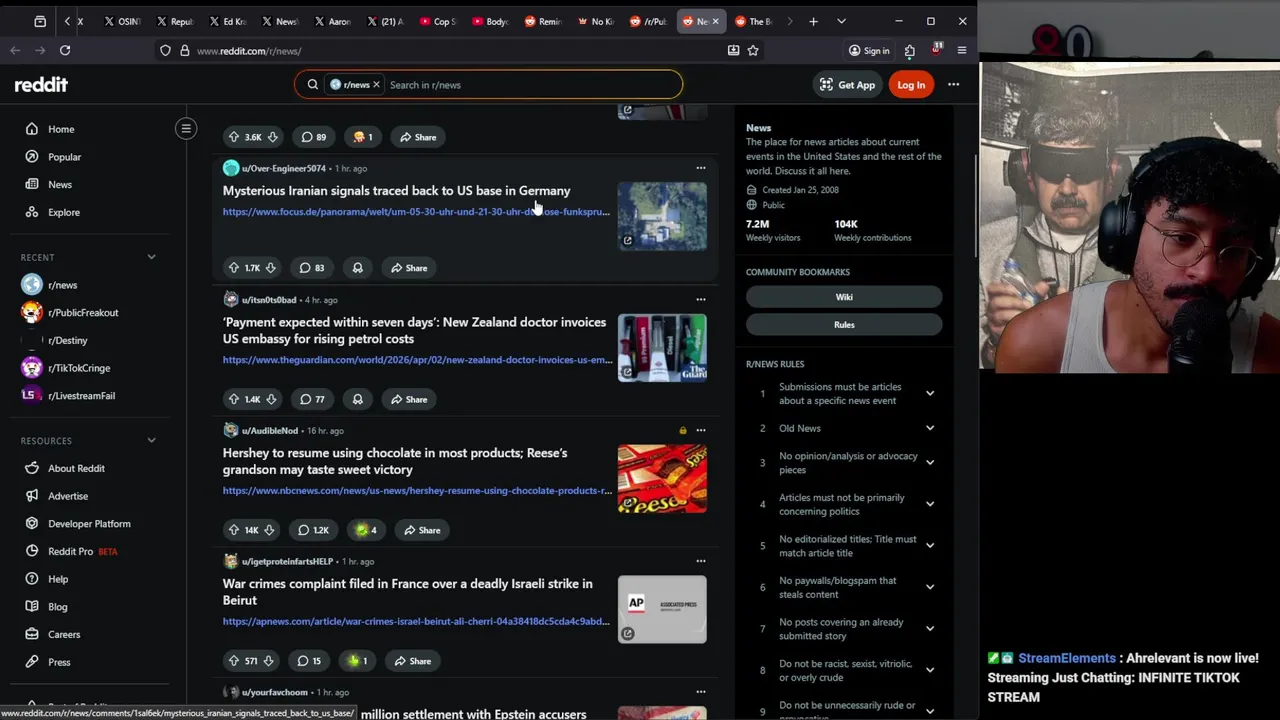Expand rule 6 No paywalls/blogspam

(929, 587)
